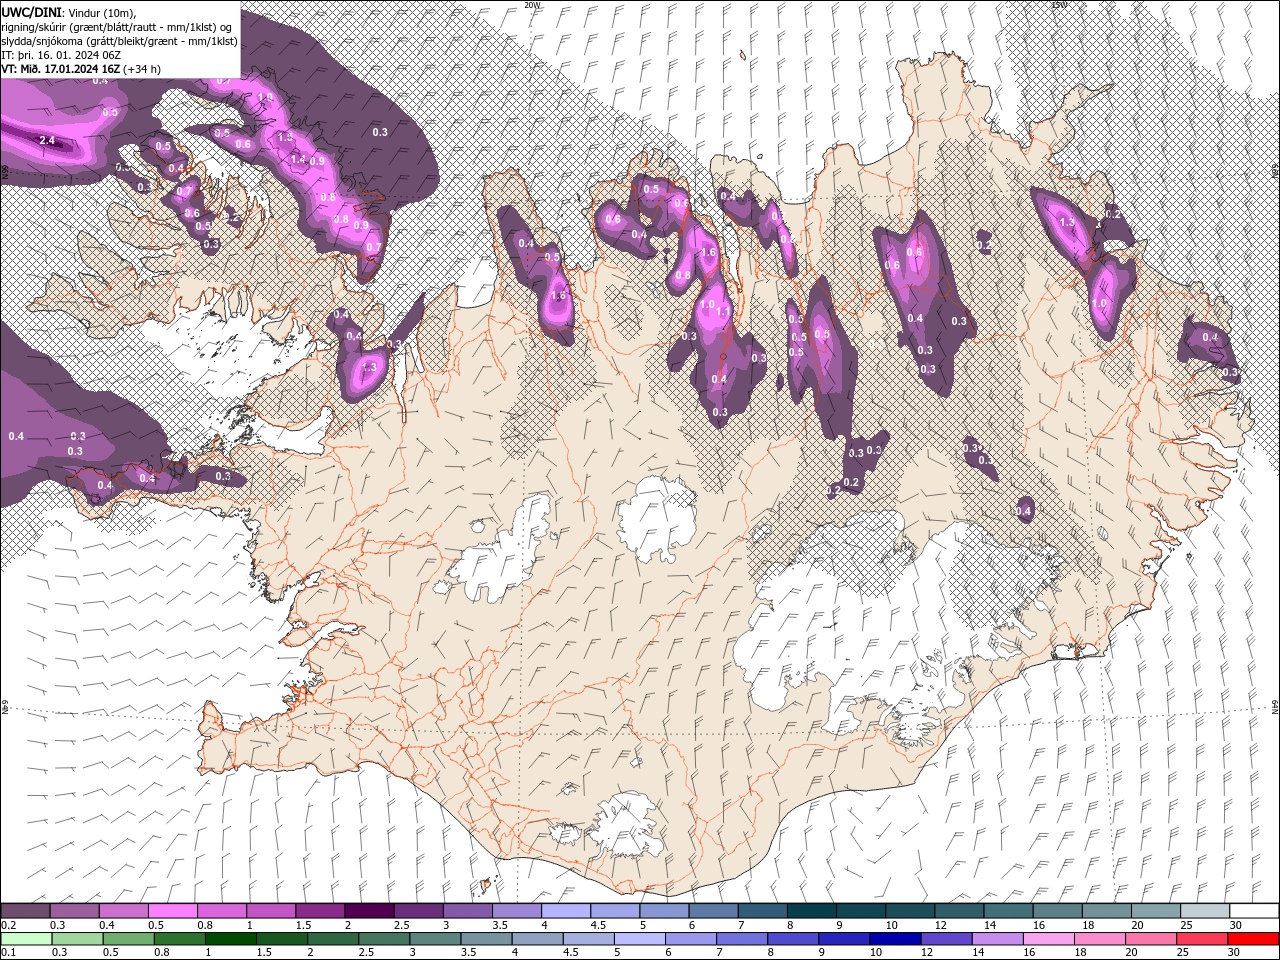Image resolution: width=1280 pixels, height=960 pixels.
Task: Click bottom legend row swatch labeled 7
Action: [742, 938]
